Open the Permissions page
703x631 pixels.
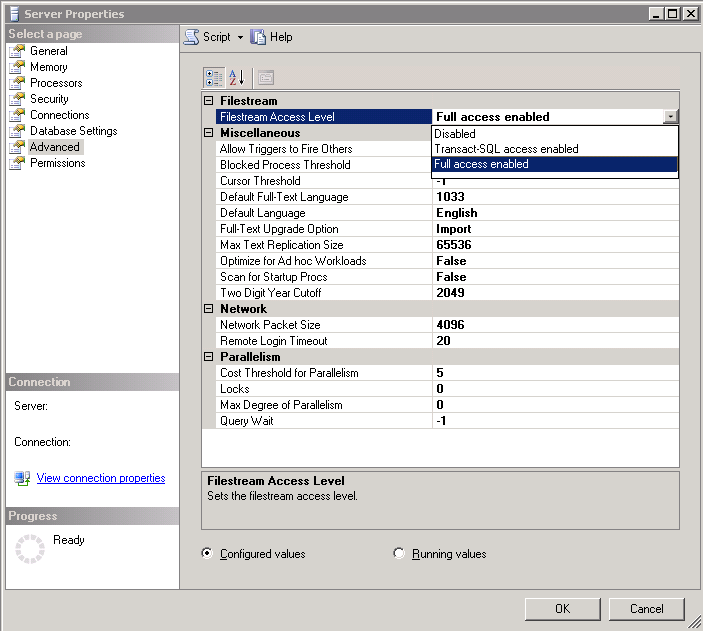point(58,163)
